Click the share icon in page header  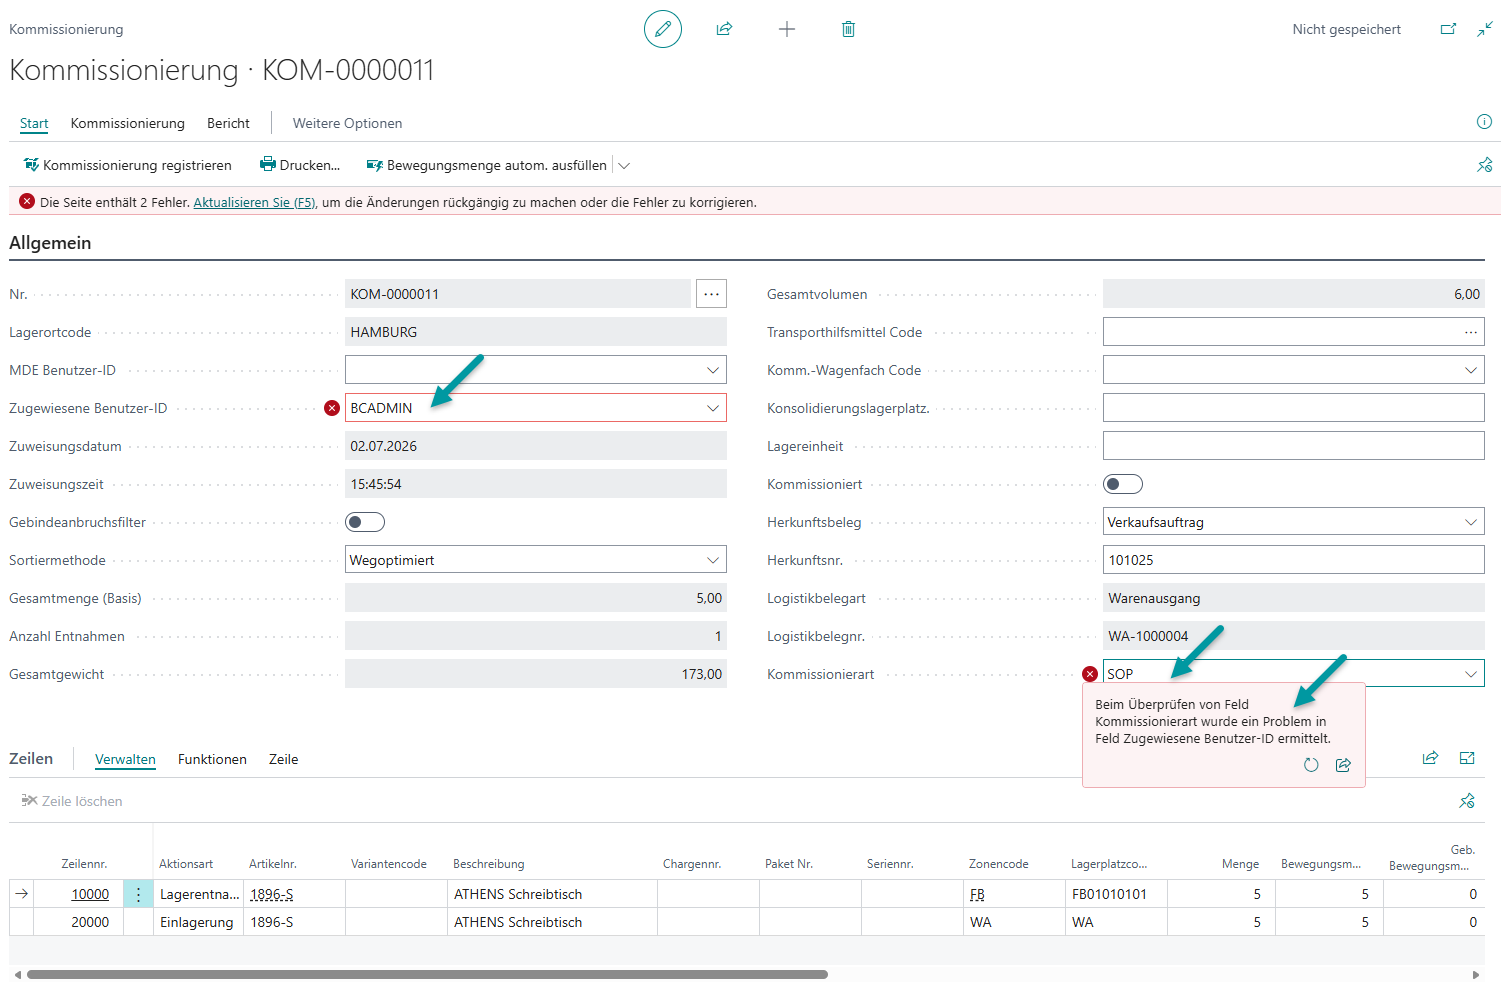coord(725,29)
